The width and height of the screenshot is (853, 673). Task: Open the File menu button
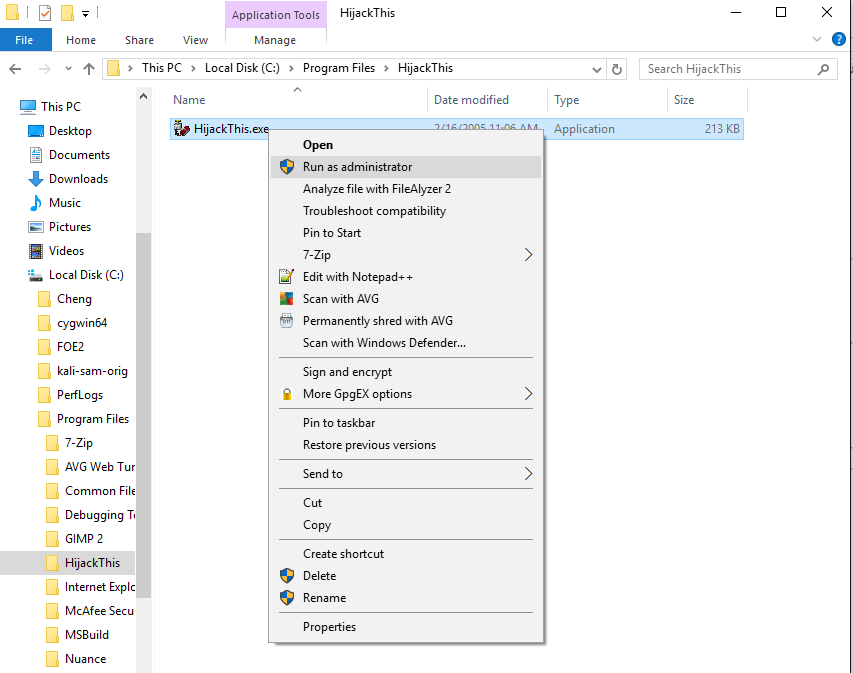pos(25,40)
